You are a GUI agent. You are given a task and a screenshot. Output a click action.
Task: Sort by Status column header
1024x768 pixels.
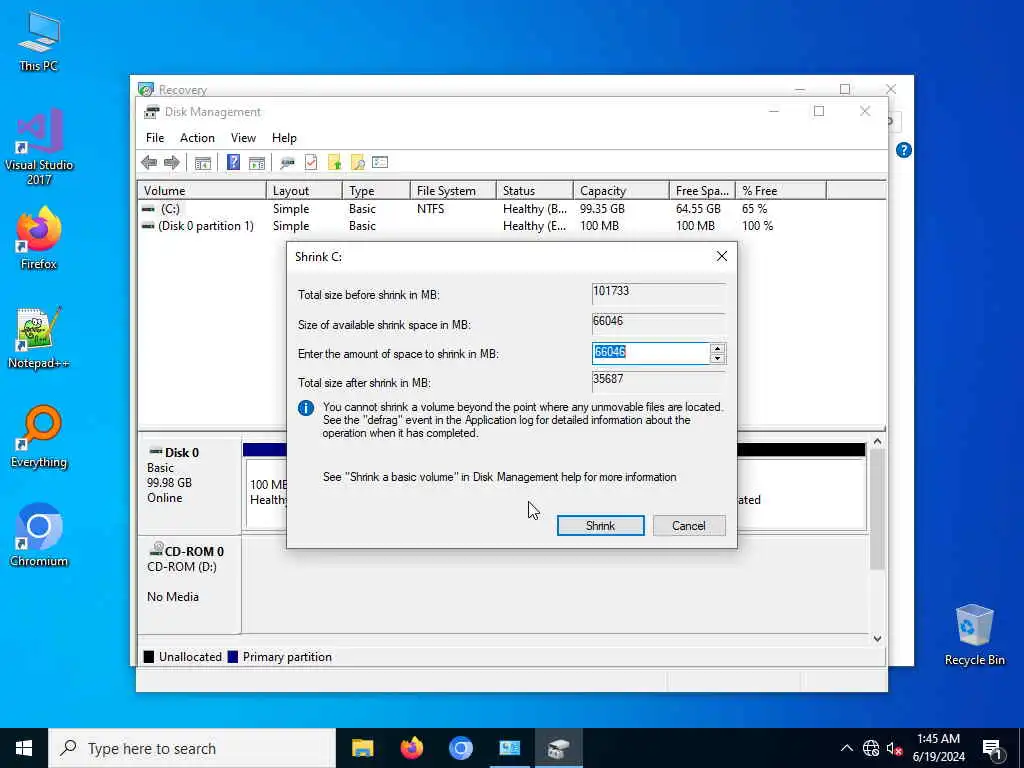tap(534, 191)
